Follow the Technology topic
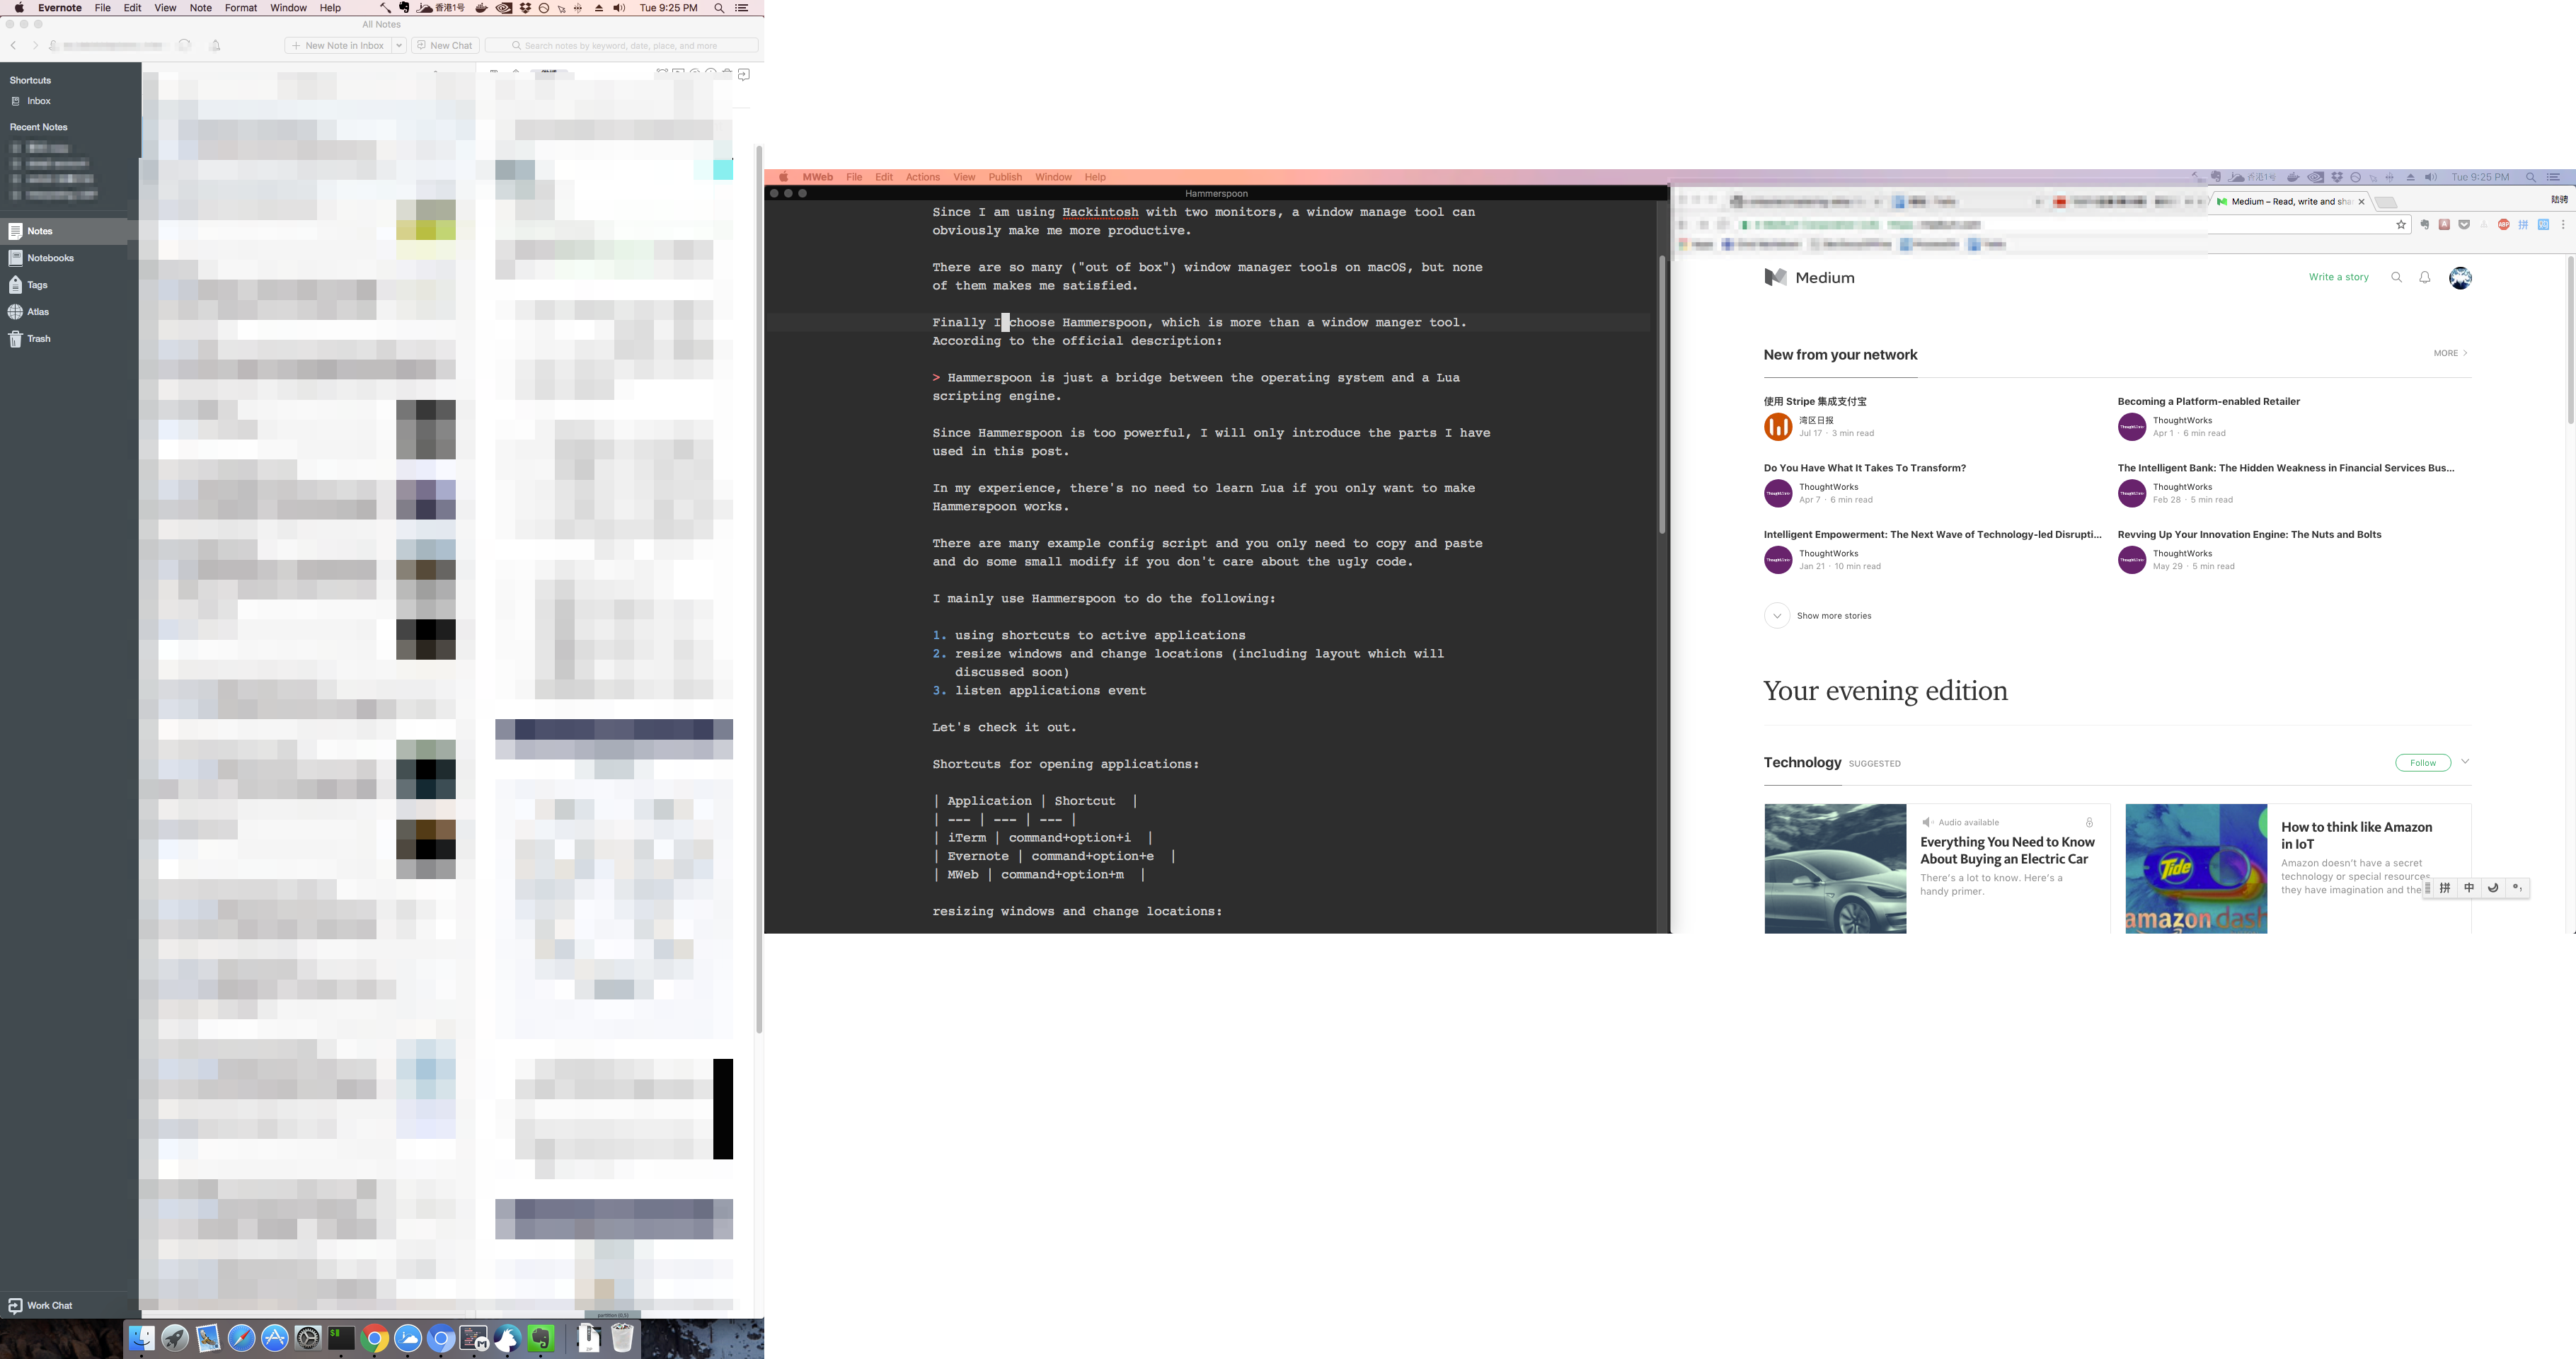 coord(2422,763)
